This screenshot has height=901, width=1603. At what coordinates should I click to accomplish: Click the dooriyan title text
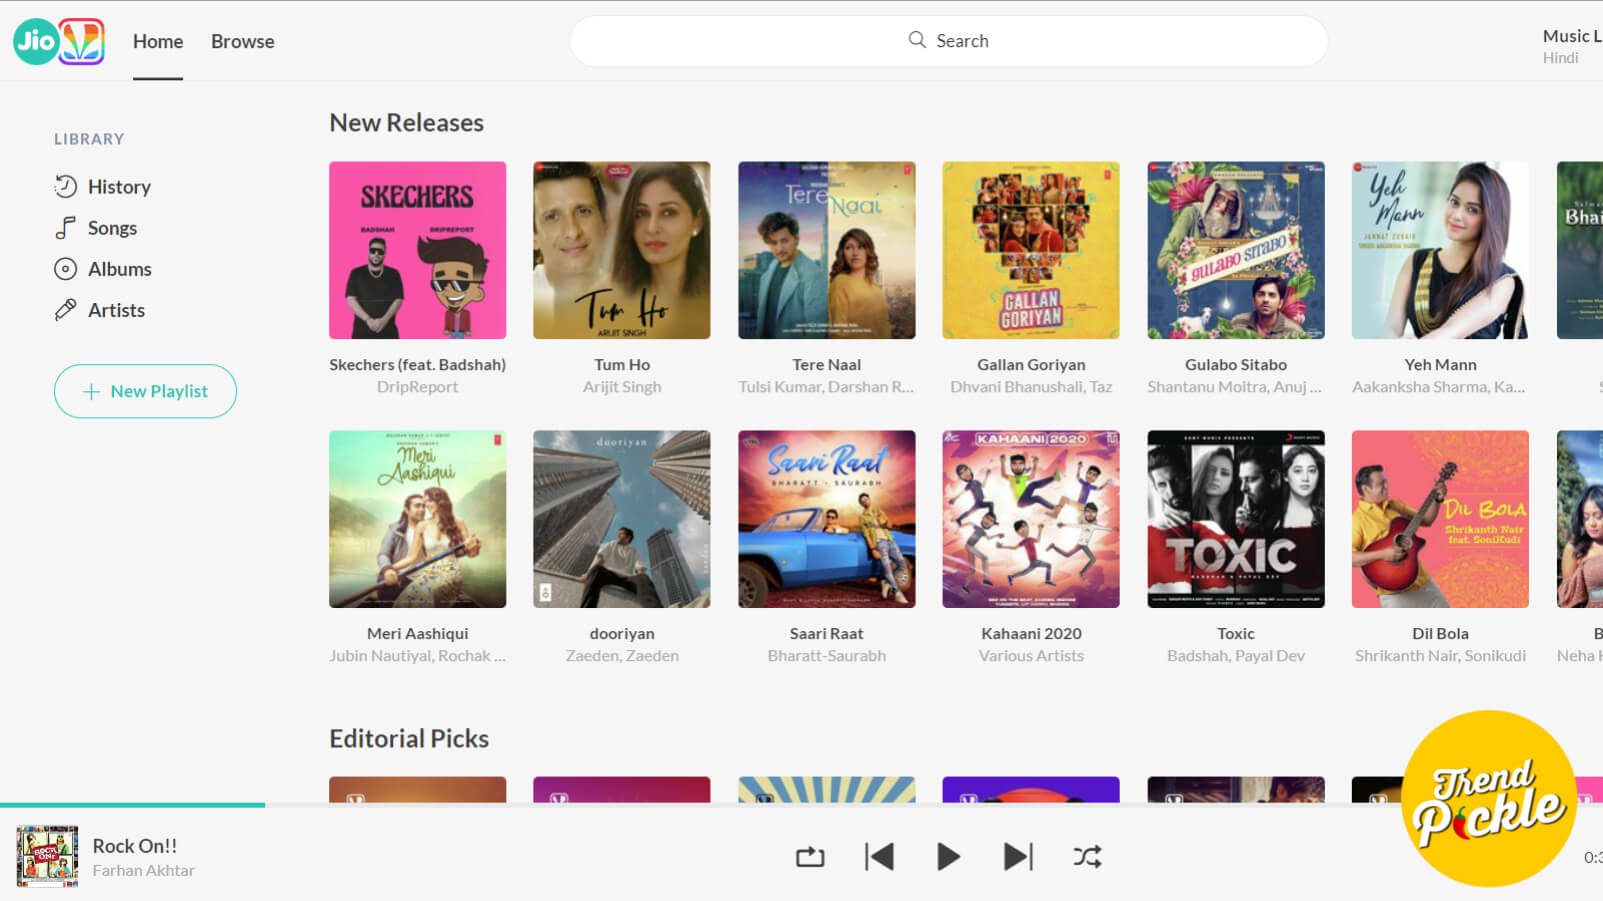(622, 634)
